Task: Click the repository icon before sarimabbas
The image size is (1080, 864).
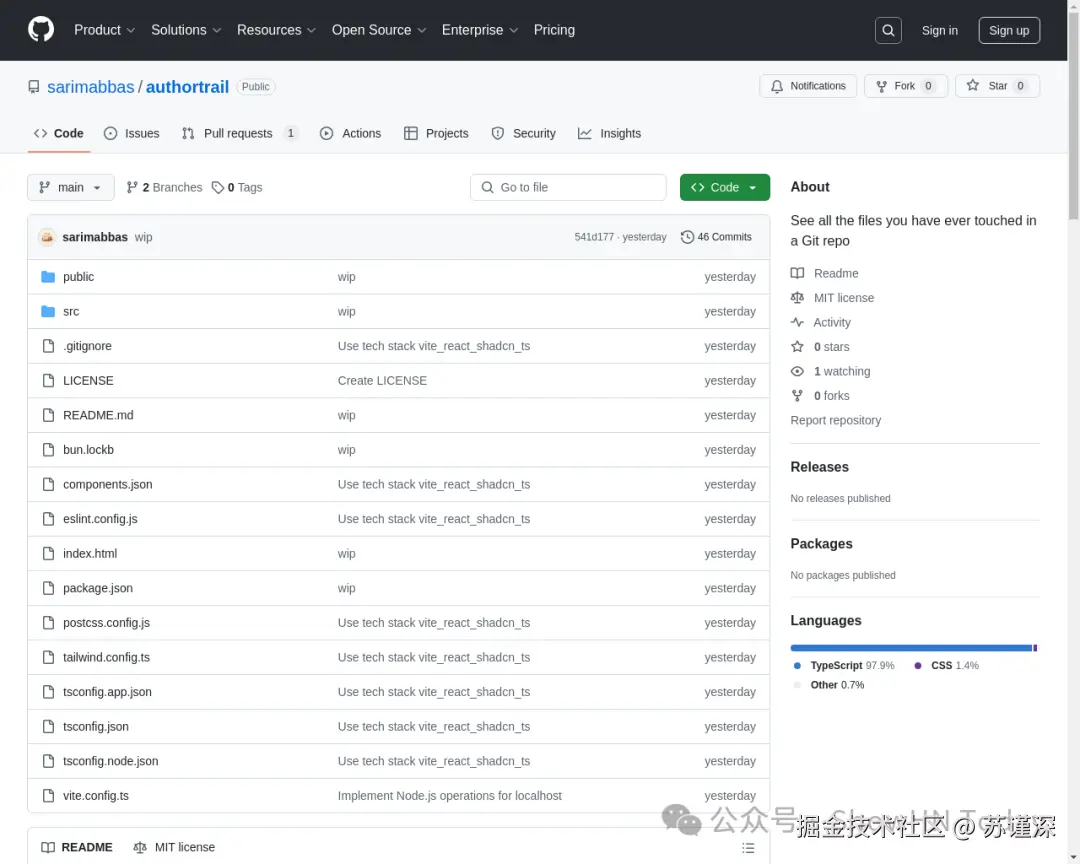Action: click(x=33, y=87)
